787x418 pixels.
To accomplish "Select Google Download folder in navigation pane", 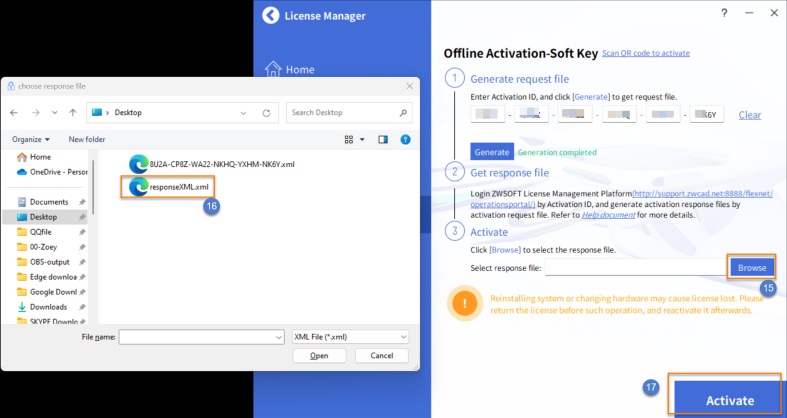I will pos(47,292).
